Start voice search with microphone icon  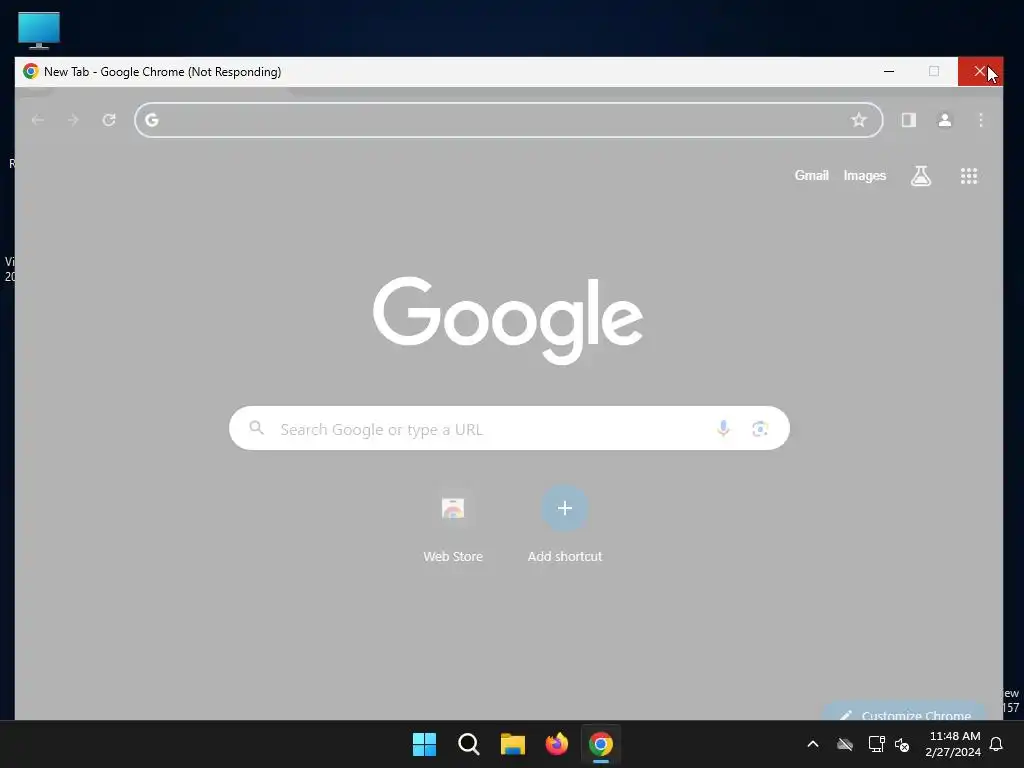pyautogui.click(x=723, y=428)
